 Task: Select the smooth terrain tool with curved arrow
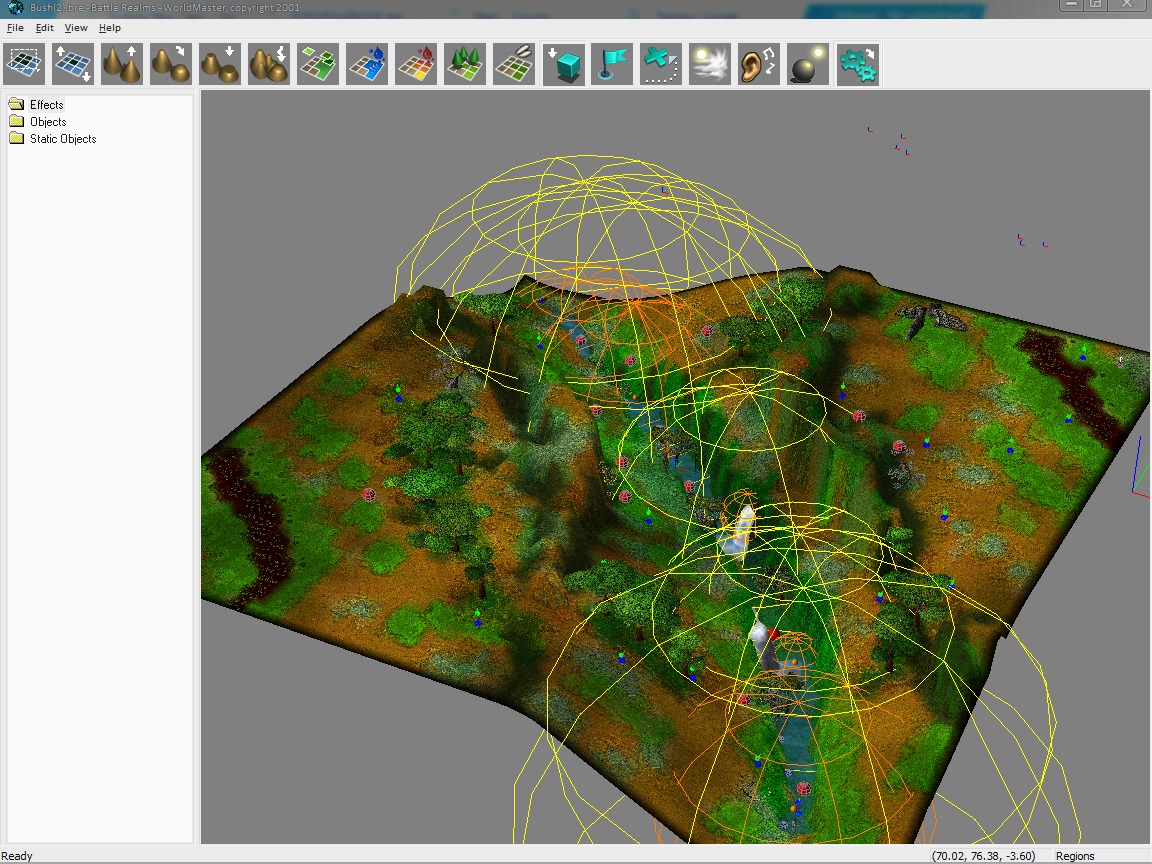(x=170, y=64)
